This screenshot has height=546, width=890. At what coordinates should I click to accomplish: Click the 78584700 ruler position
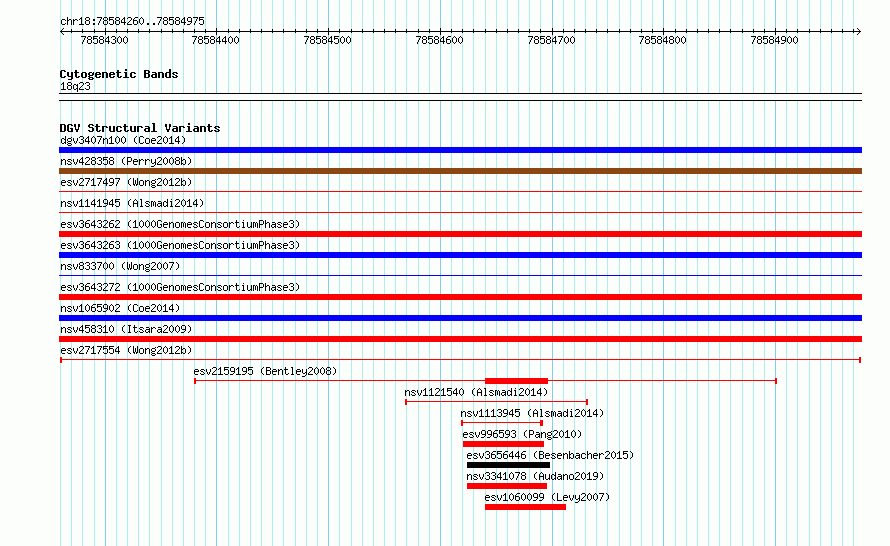(551, 40)
